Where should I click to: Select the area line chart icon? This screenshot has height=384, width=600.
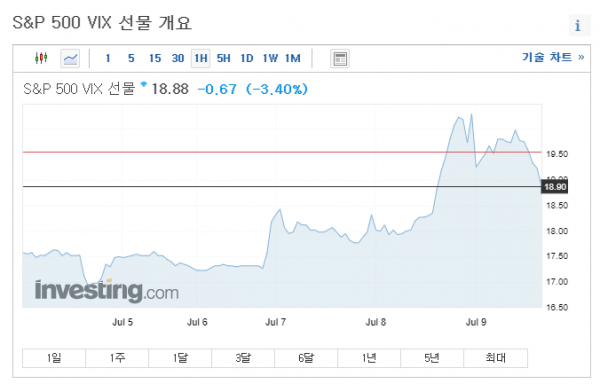point(70,59)
